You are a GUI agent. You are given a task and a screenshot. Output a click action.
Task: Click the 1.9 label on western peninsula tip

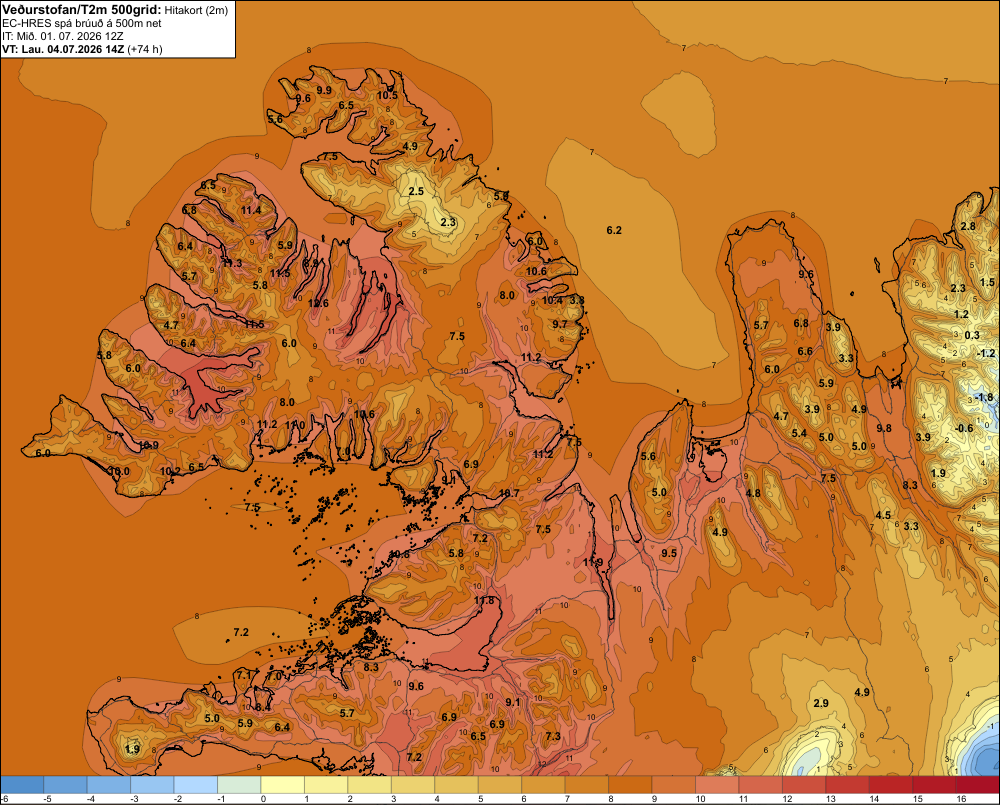click(132, 749)
